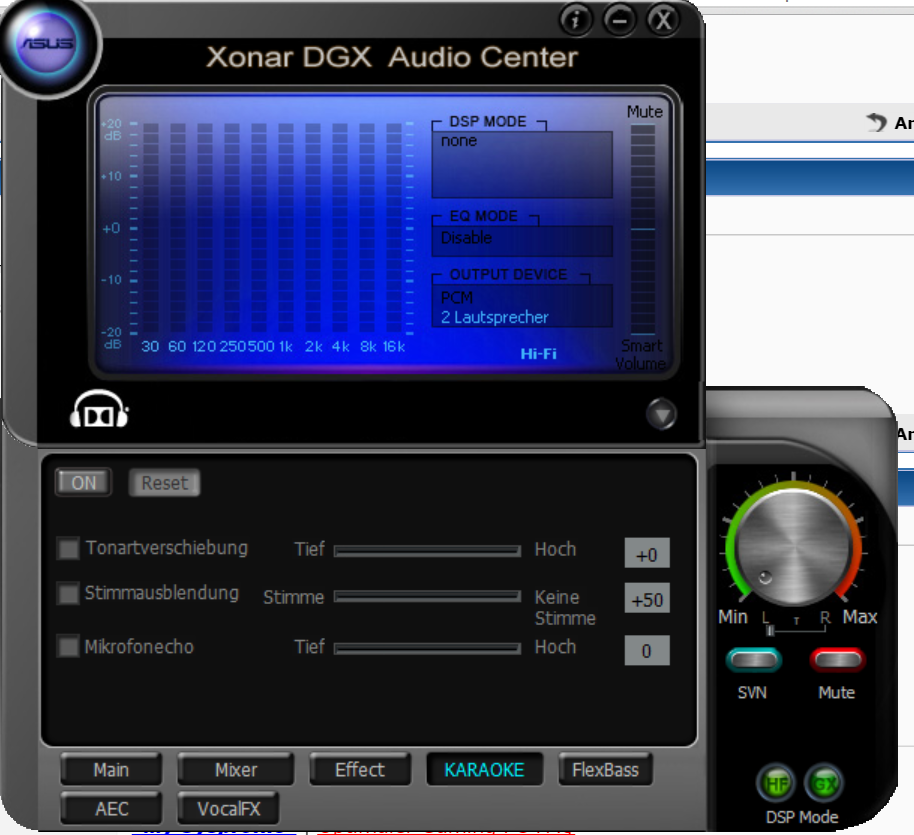Image resolution: width=914 pixels, height=835 pixels.
Task: Open the VocalFX tab
Action: tap(228, 808)
